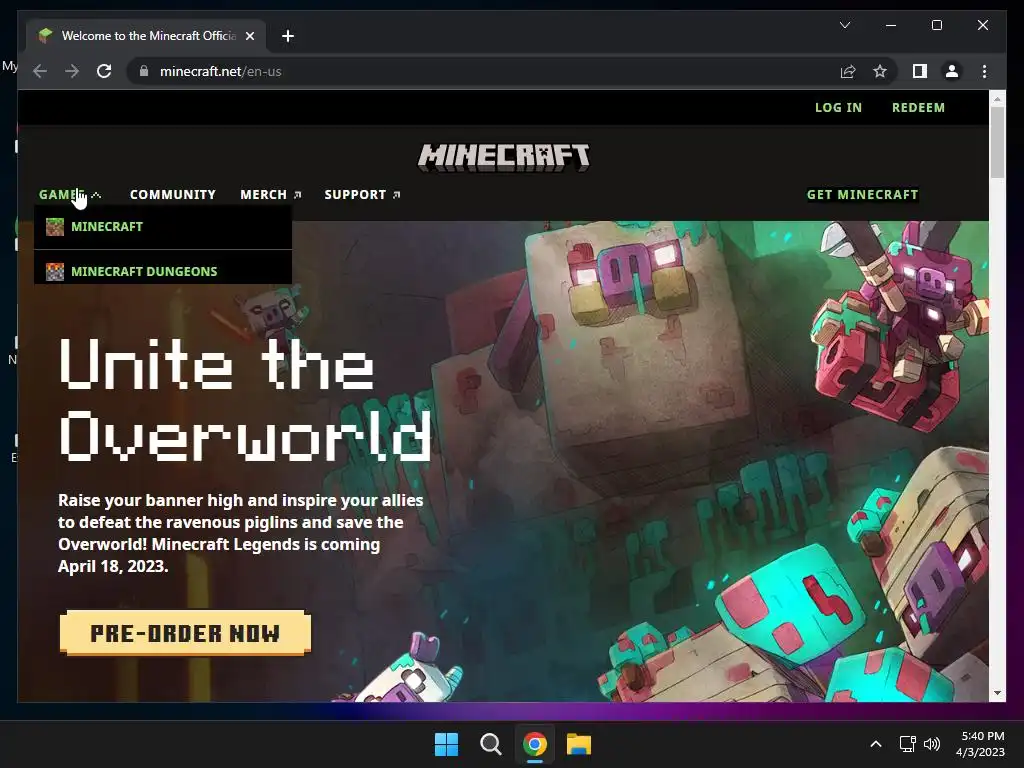The height and width of the screenshot is (768, 1024).
Task: Open the clock and date panel
Action: [980, 744]
